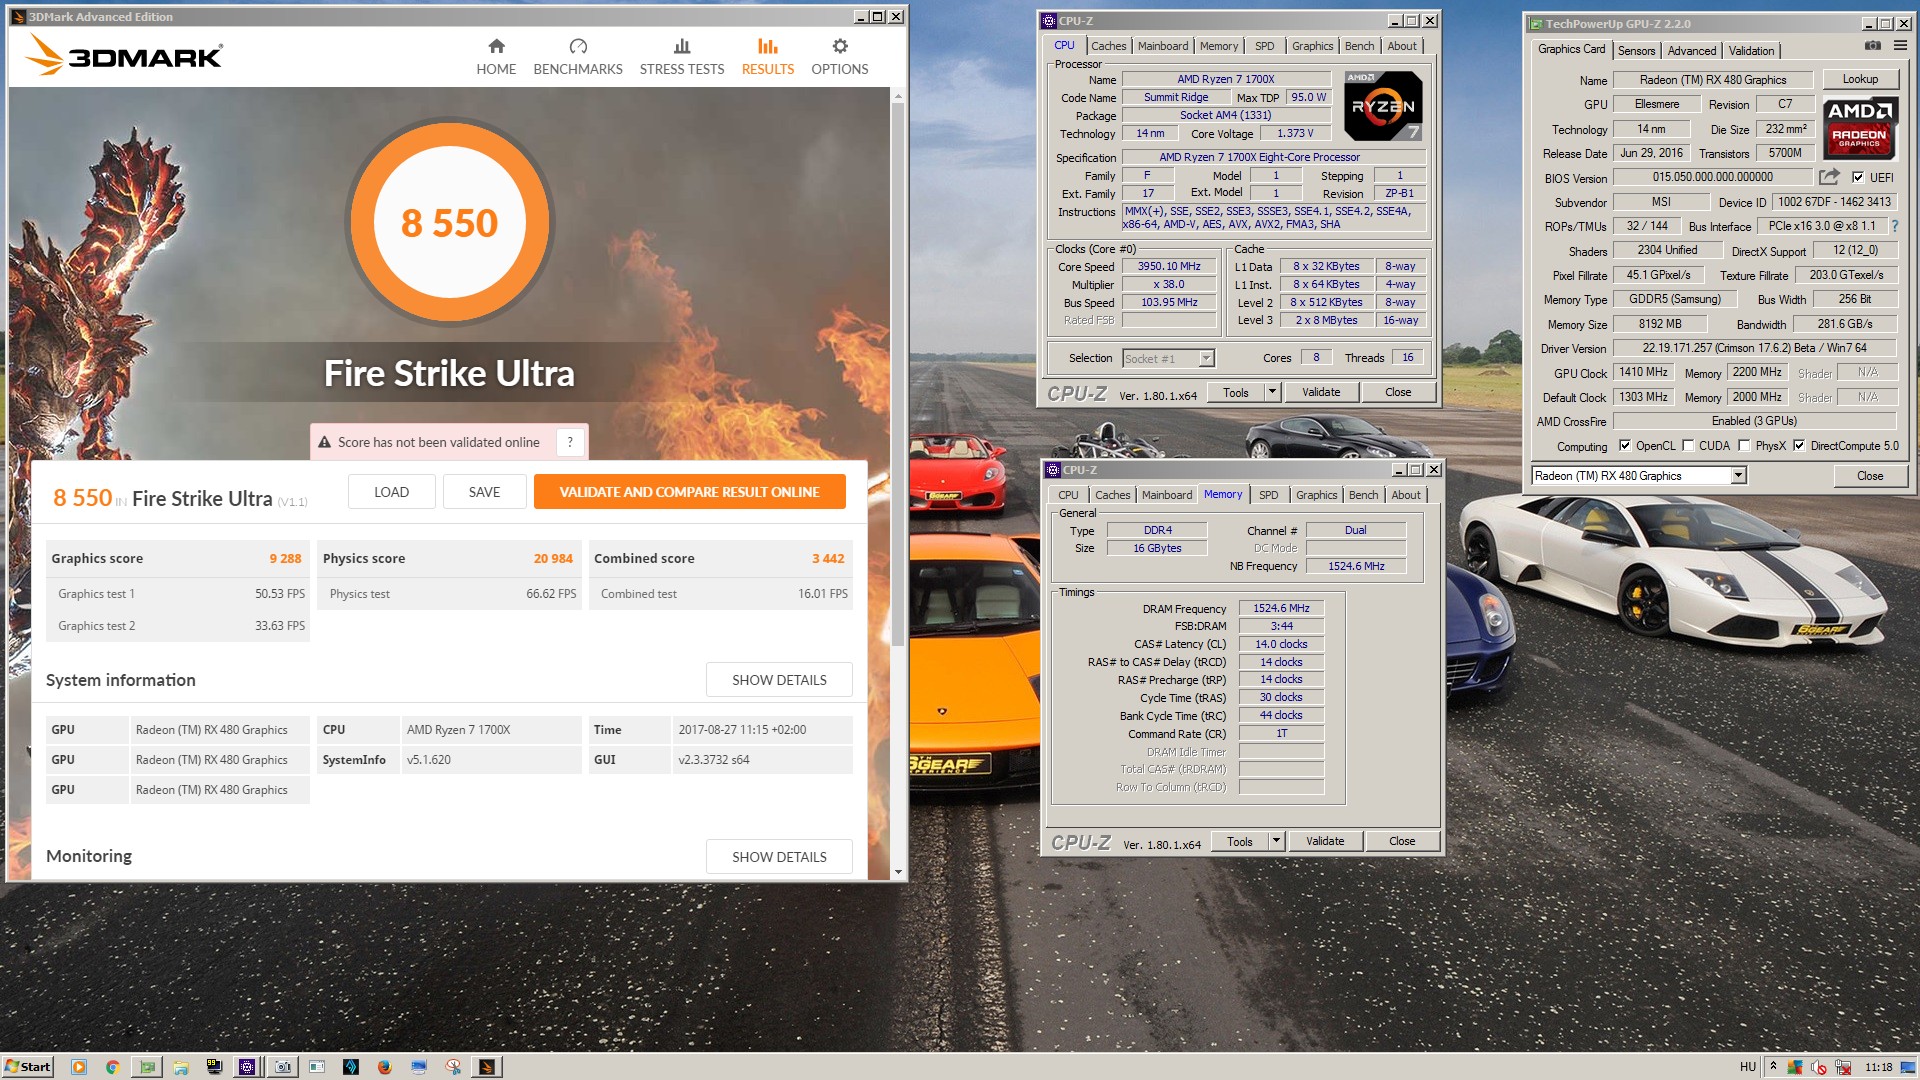
Task: Click the Ryzen 7 logo in CPU-Z
Action: click(1383, 105)
